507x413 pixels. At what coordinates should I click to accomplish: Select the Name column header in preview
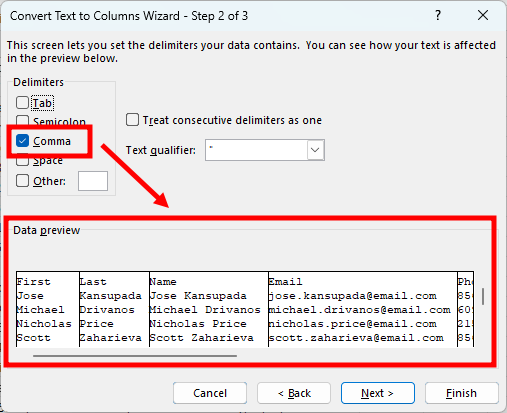point(163,282)
